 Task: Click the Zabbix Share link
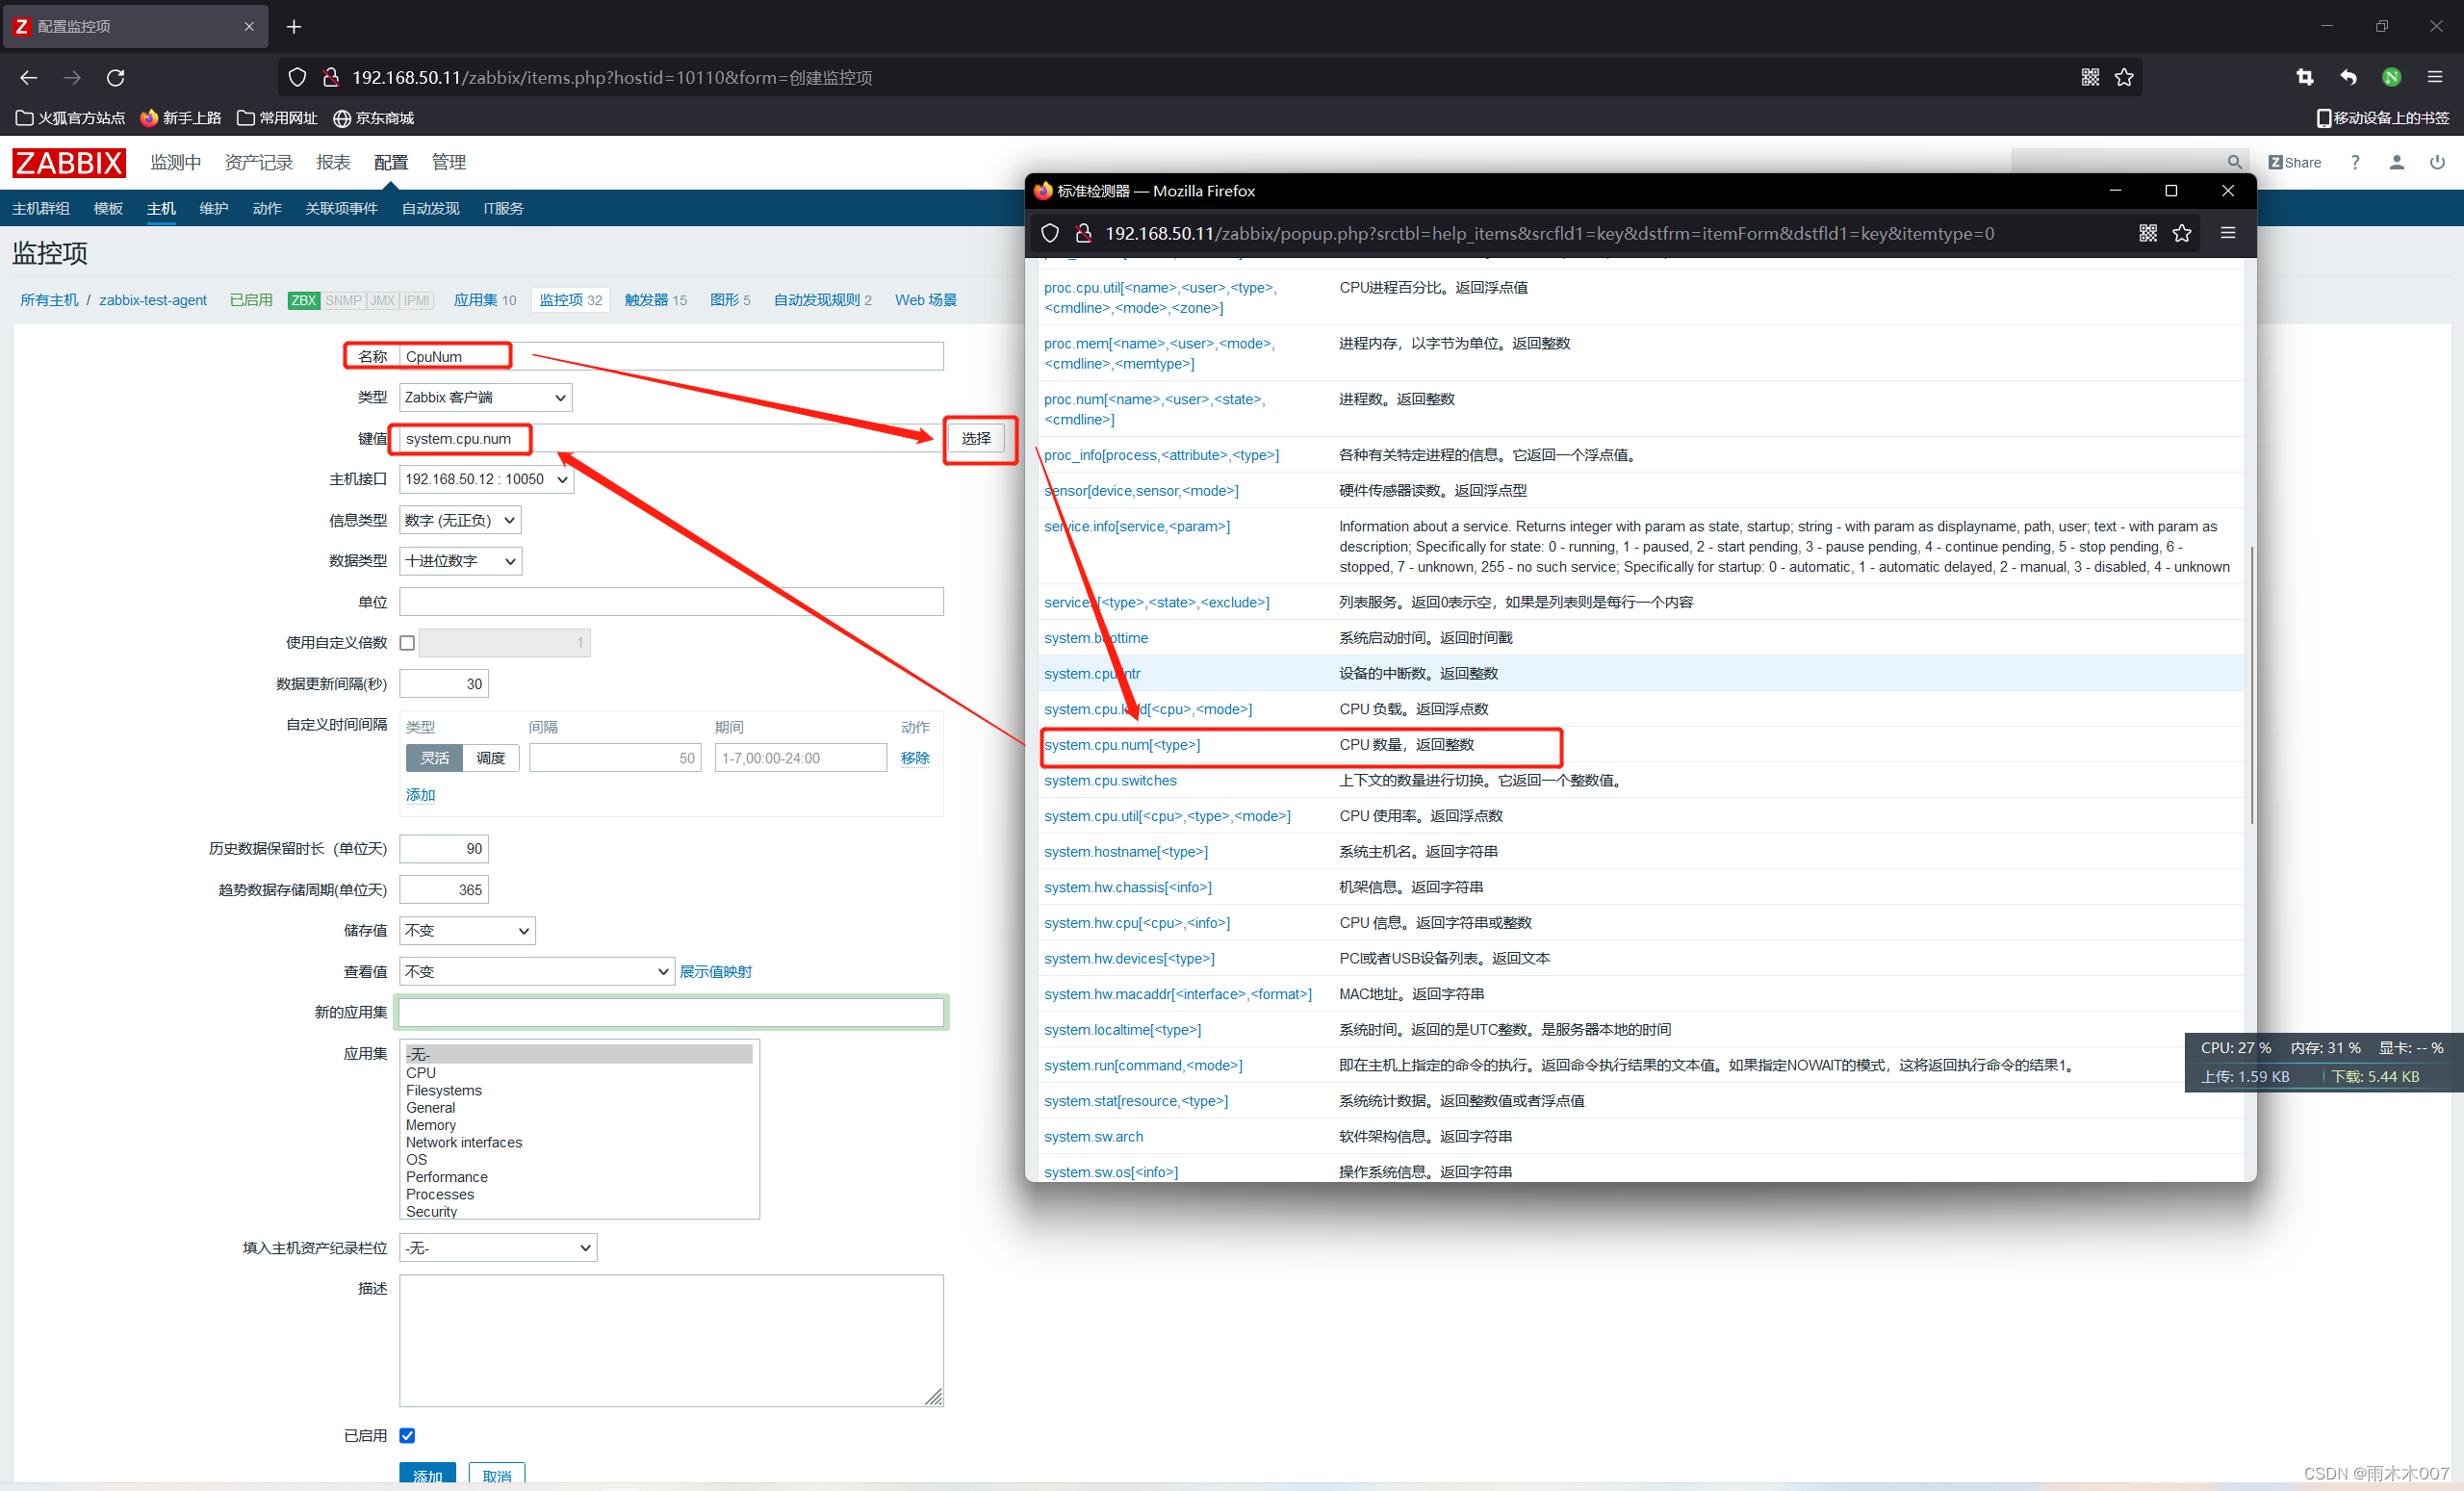pos(2295,162)
